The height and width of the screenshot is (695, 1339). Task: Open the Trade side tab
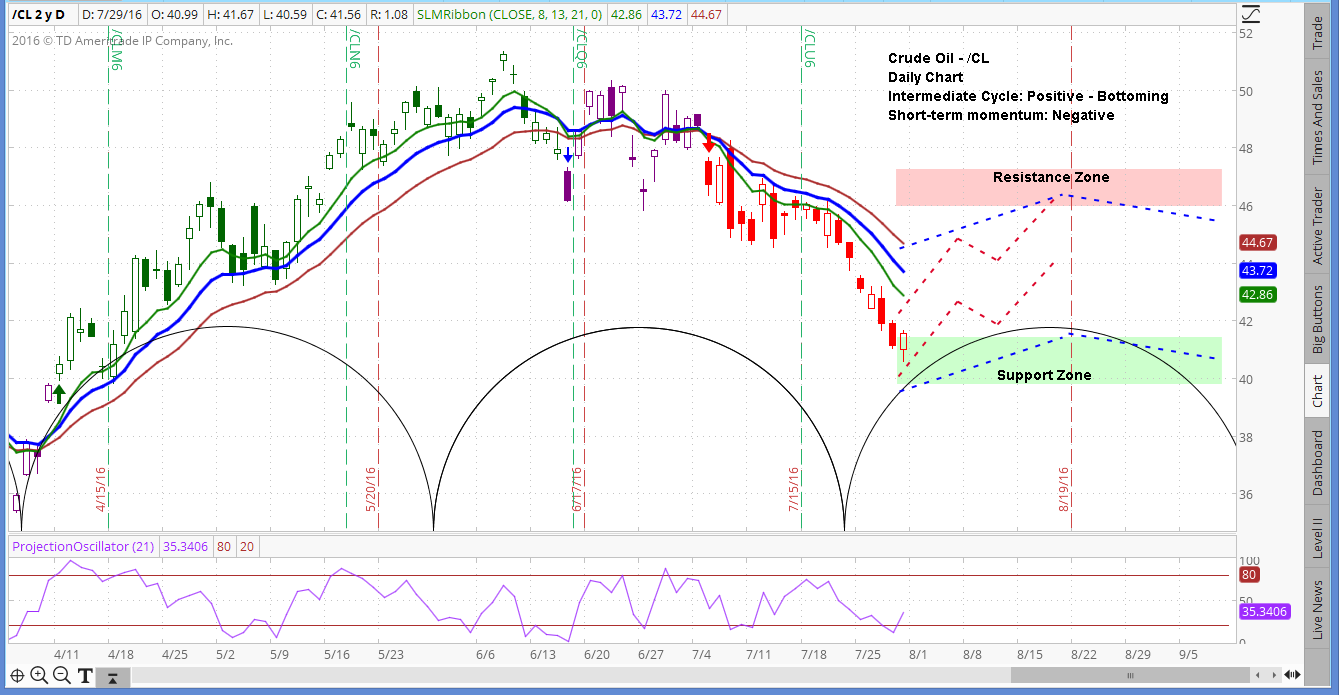coord(1318,32)
